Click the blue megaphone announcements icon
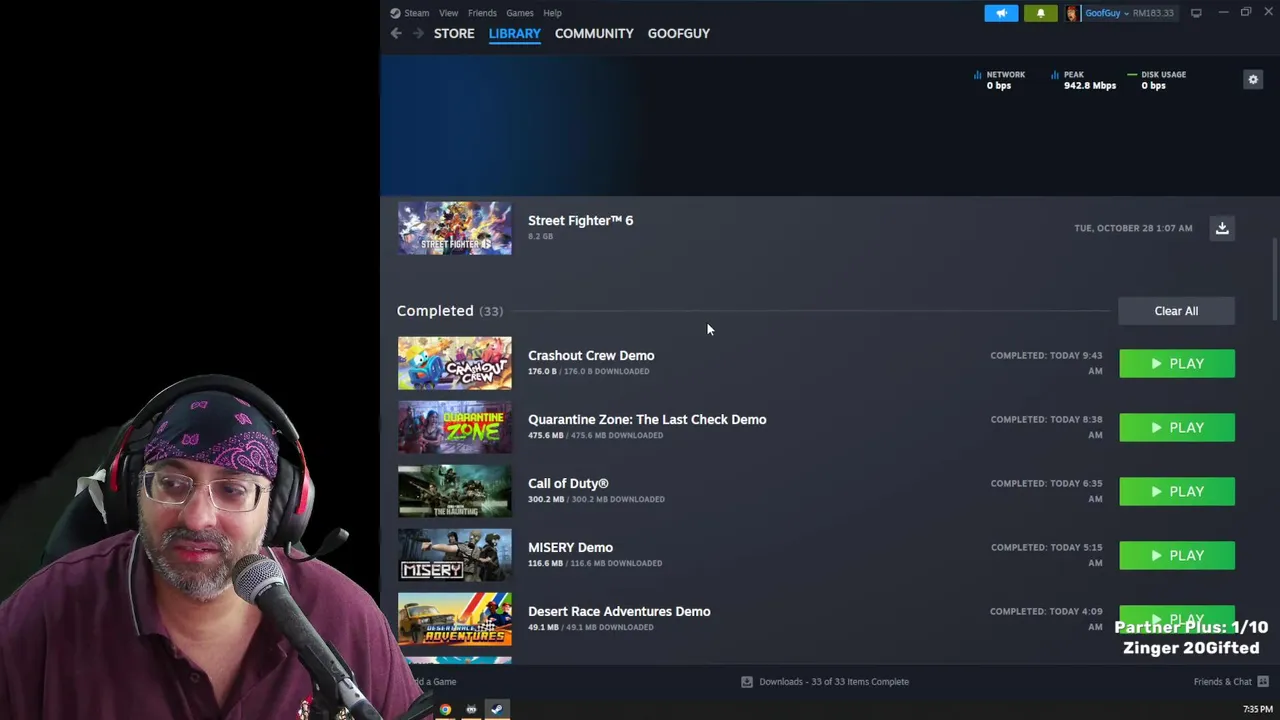 coord(1001,13)
